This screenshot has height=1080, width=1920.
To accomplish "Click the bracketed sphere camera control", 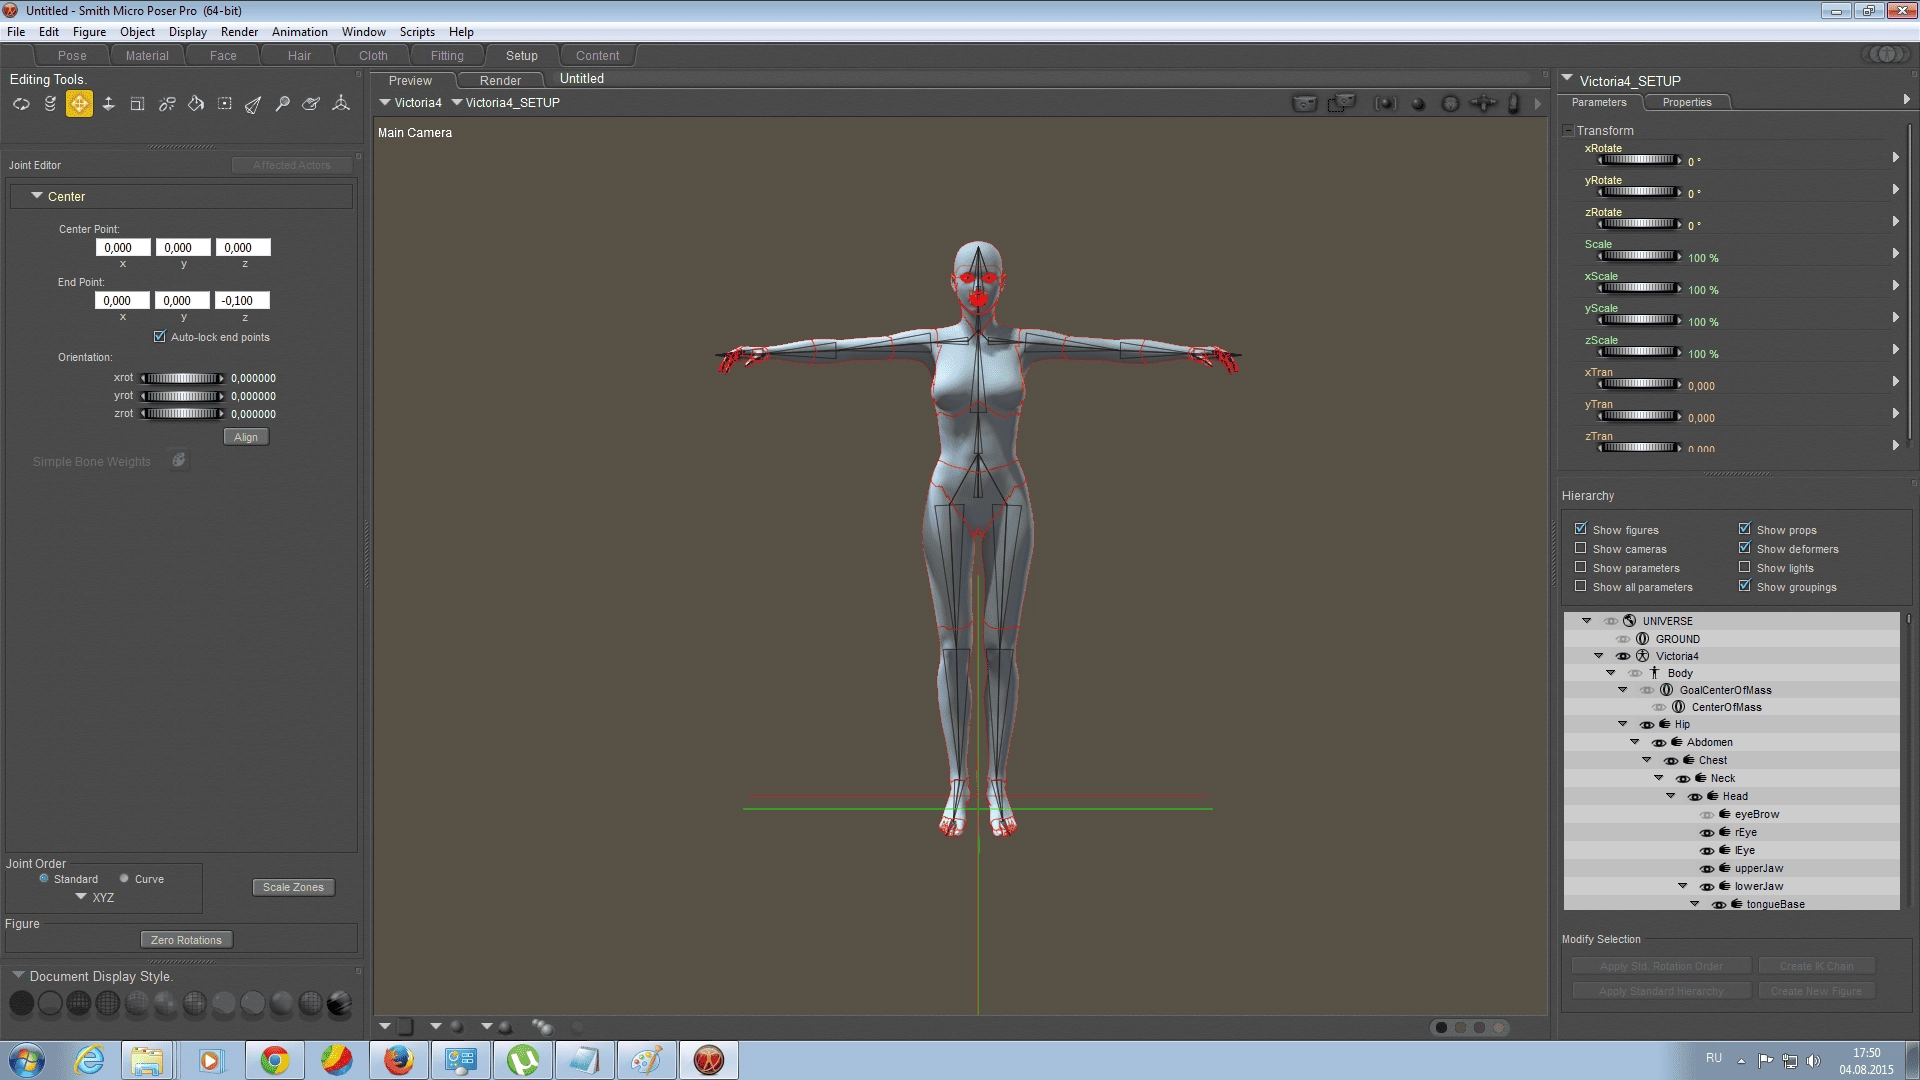I will click(x=1385, y=103).
